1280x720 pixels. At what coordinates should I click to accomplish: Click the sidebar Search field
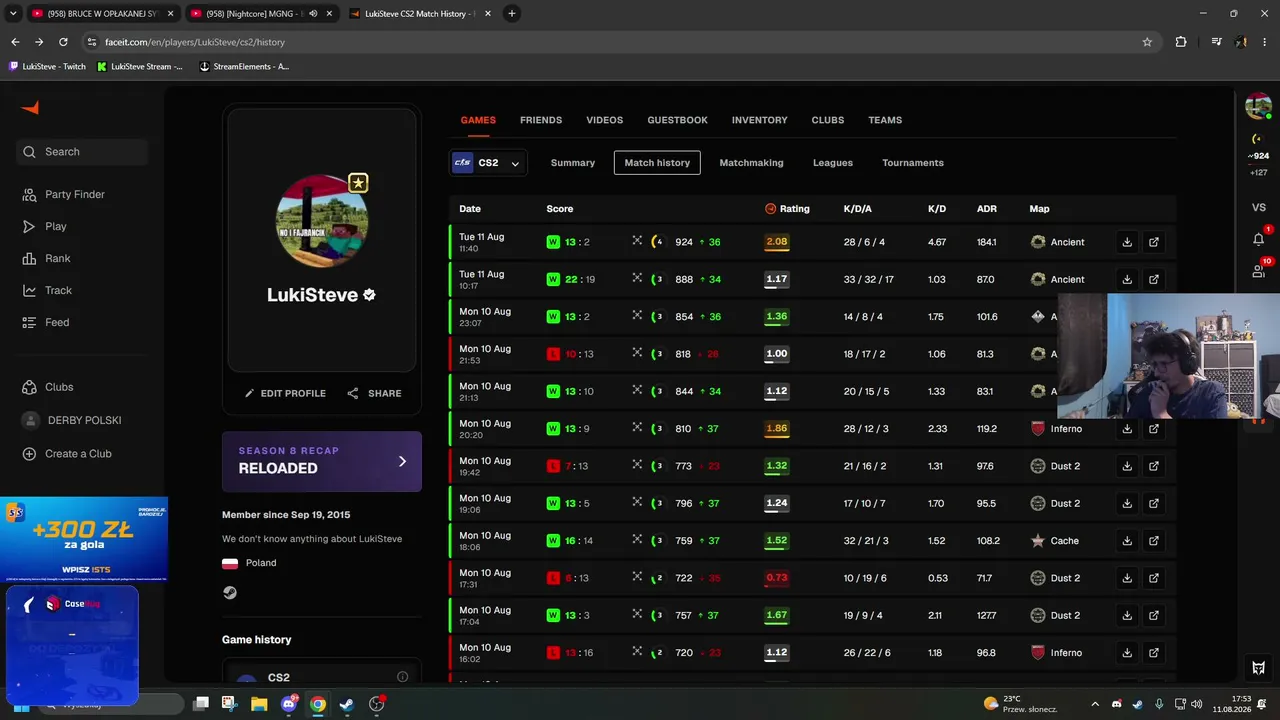82,152
